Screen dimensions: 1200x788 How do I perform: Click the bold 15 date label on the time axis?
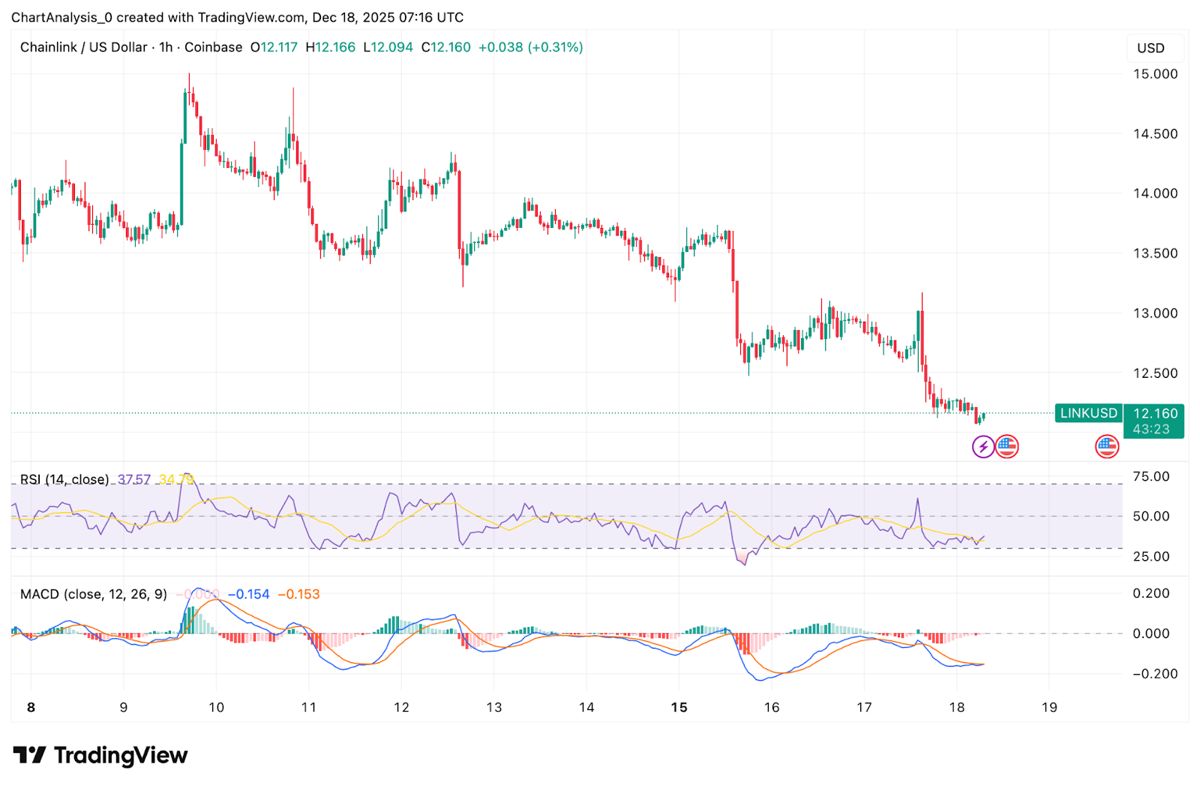point(678,706)
